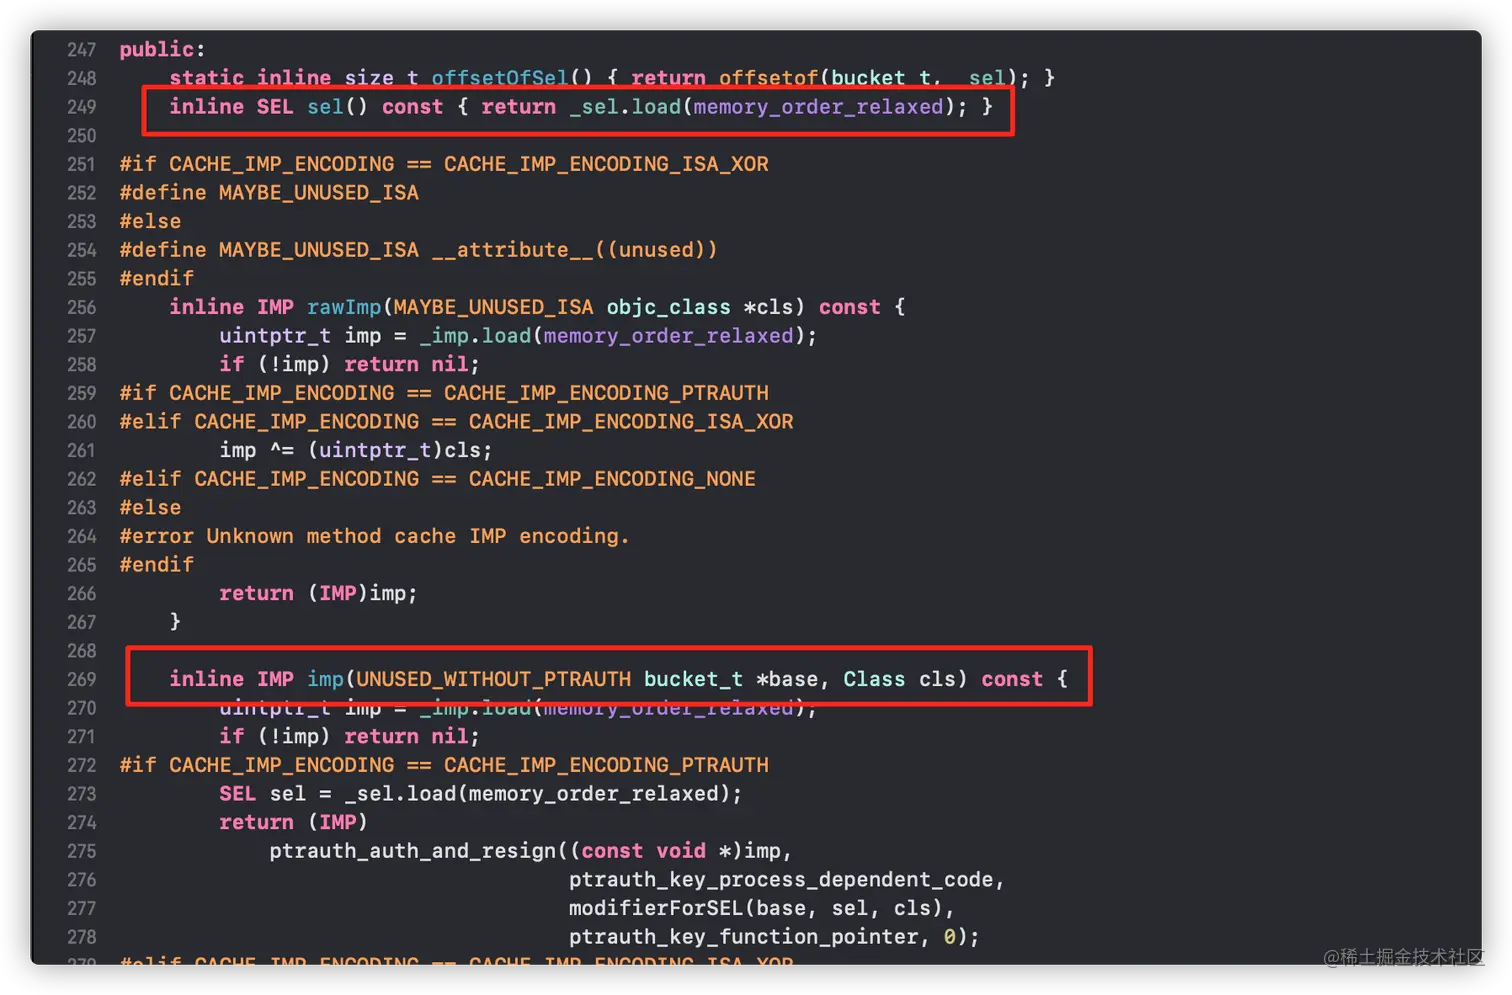Select line number 249 in the gutter
The width and height of the screenshot is (1512, 995).
pyautogui.click(x=81, y=107)
